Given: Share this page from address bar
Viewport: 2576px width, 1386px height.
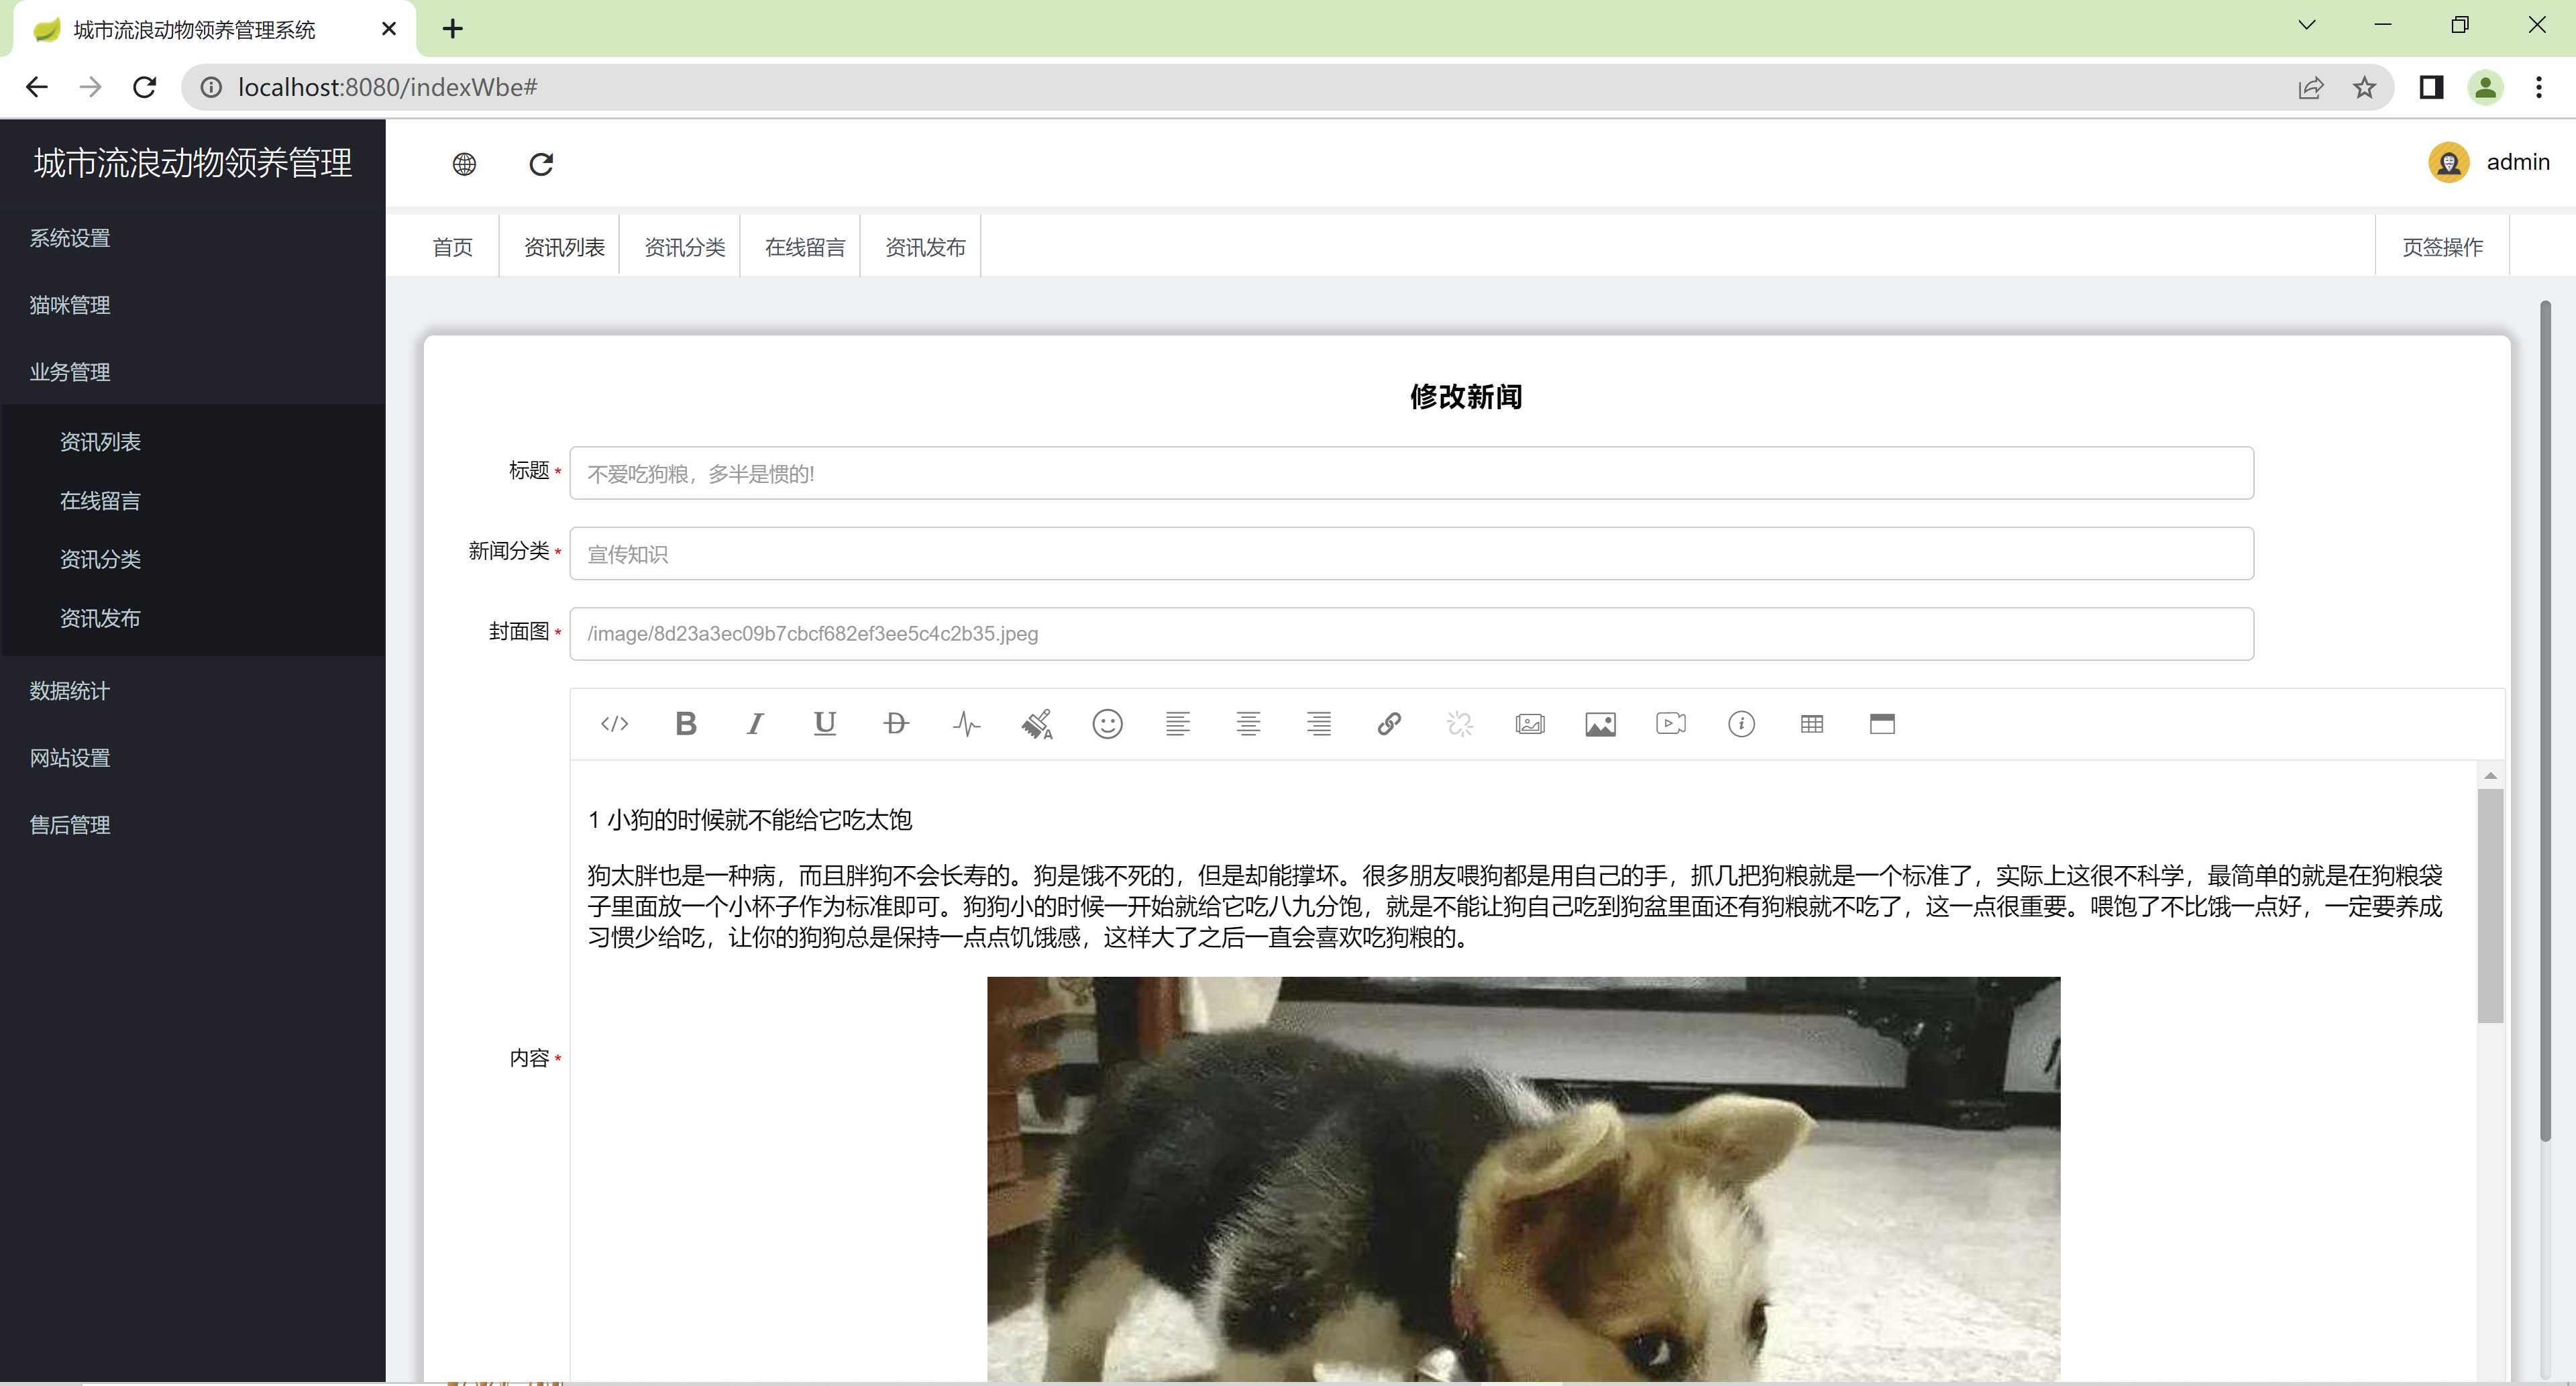Looking at the screenshot, I should click(x=2310, y=88).
